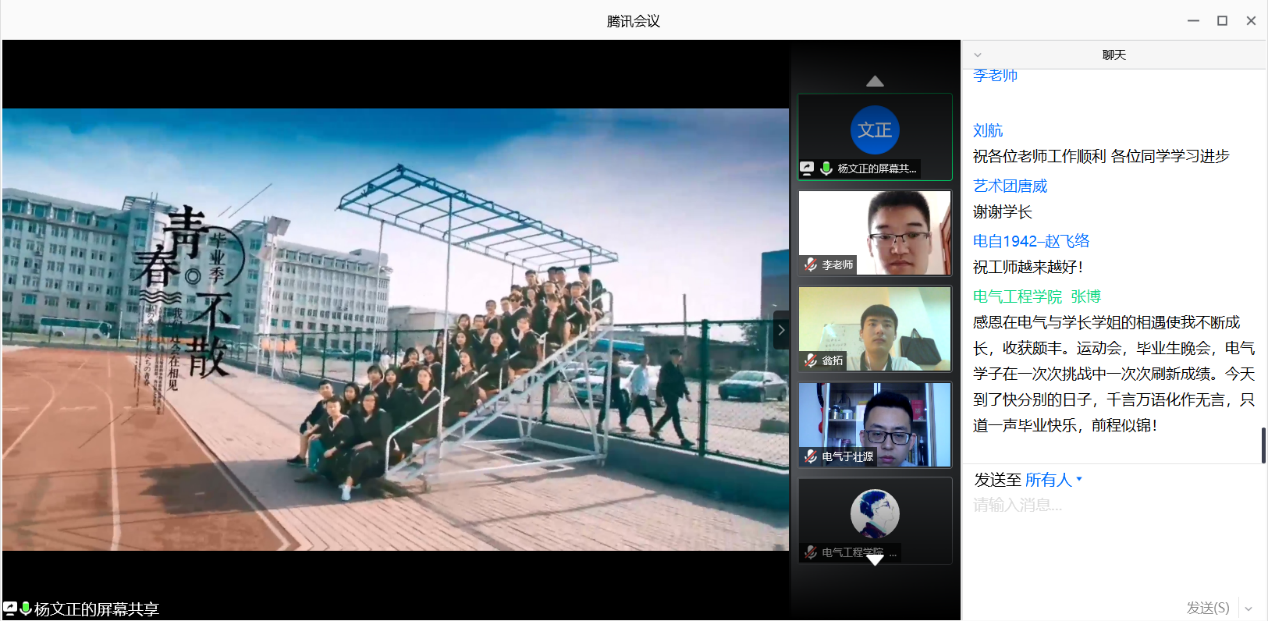Click green mic icon in 杨文正 tile

[826, 169]
